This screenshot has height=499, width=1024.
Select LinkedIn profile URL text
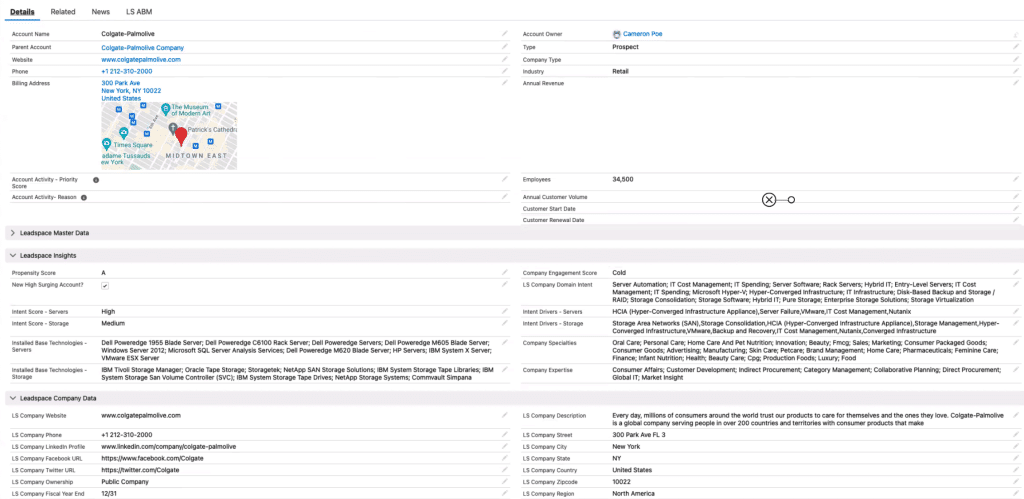(x=168, y=447)
